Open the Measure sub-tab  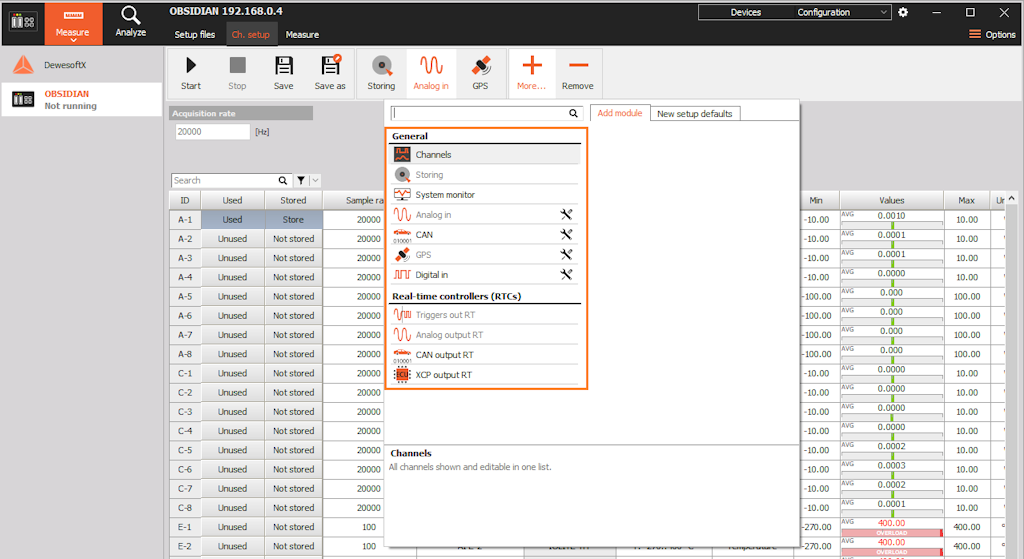click(302, 35)
